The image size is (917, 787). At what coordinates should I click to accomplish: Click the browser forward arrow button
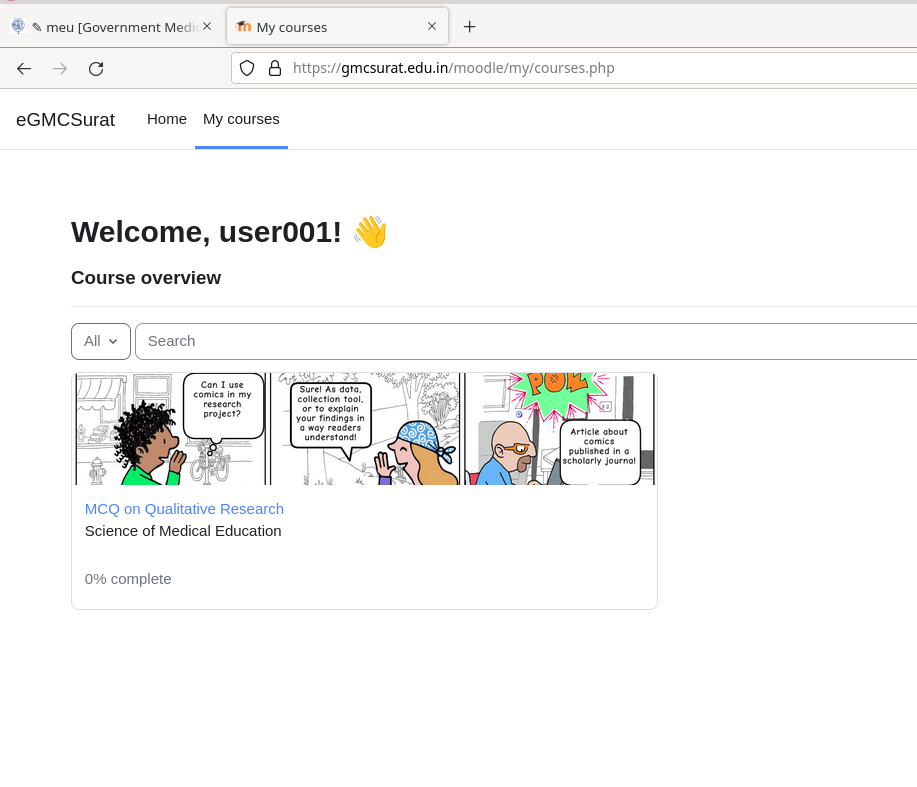(60, 68)
